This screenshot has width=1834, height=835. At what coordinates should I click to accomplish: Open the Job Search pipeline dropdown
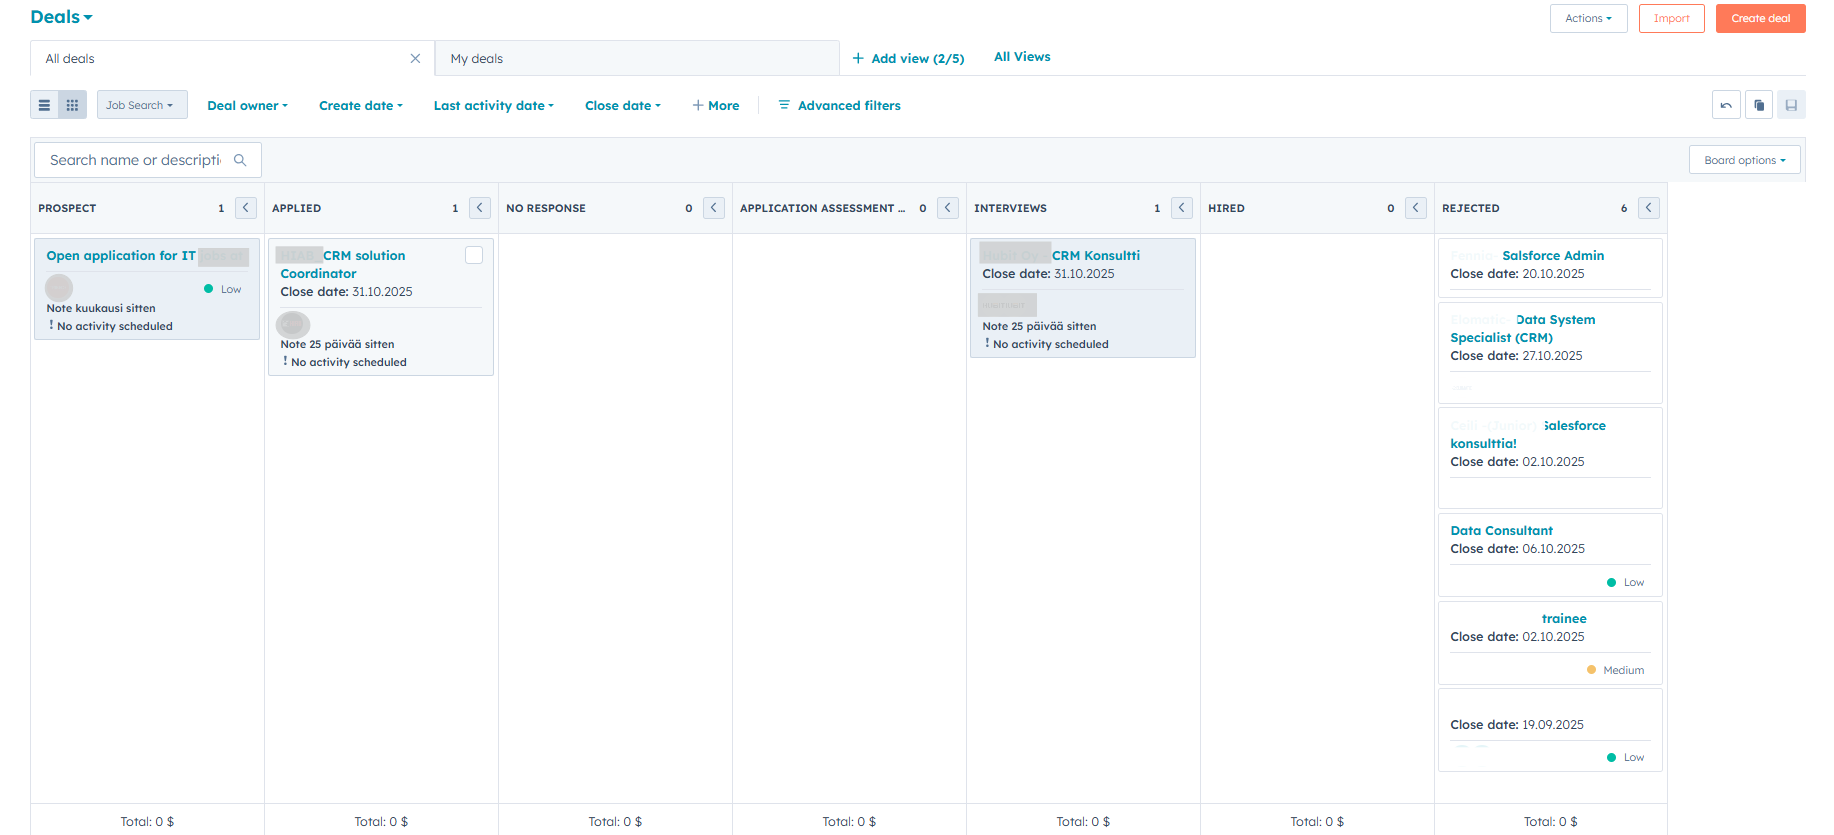click(x=141, y=105)
